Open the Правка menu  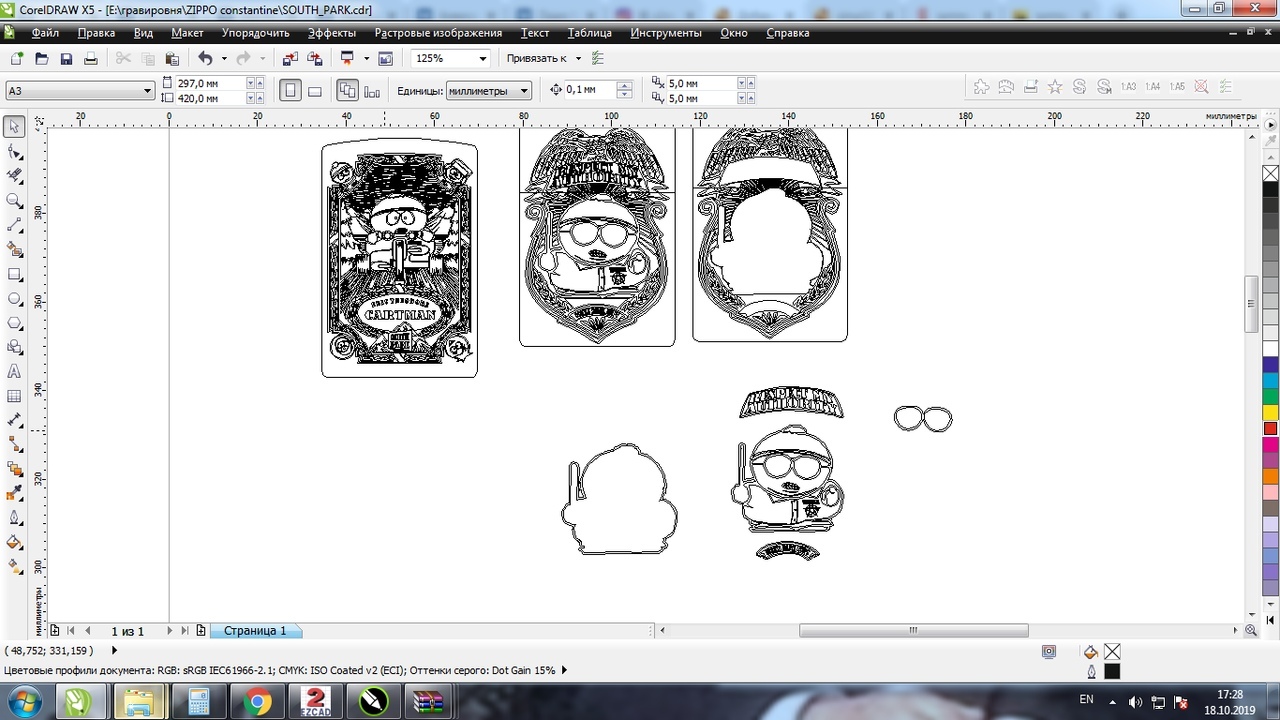[x=96, y=33]
